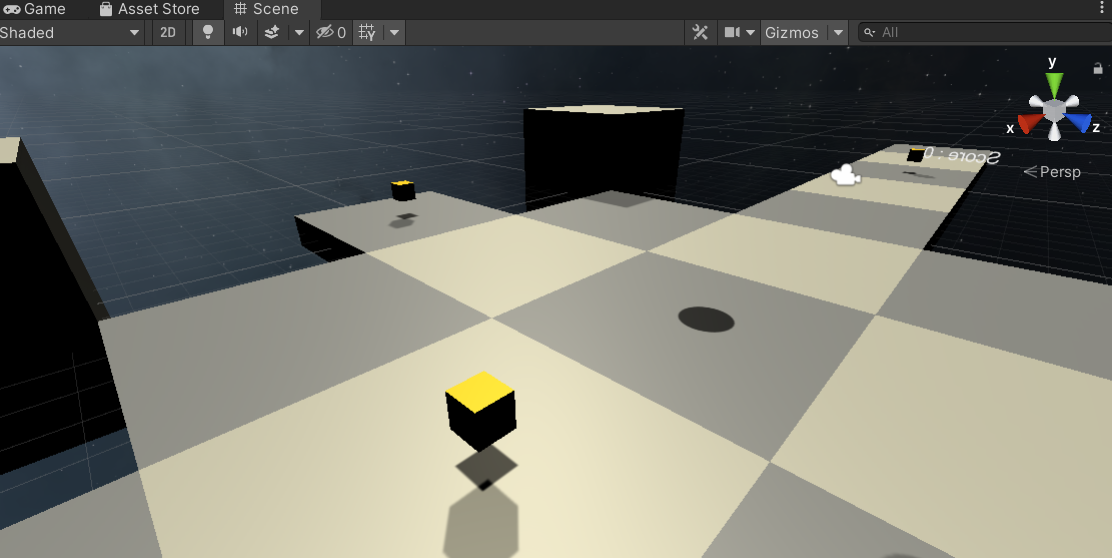This screenshot has height=558, width=1112.
Task: Switch to the Game tab
Action: (x=34, y=9)
